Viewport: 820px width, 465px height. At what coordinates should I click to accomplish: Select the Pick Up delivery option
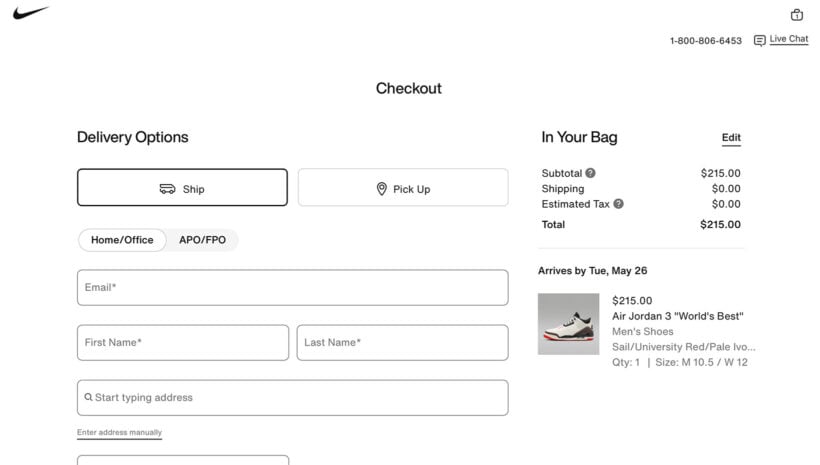pos(403,187)
